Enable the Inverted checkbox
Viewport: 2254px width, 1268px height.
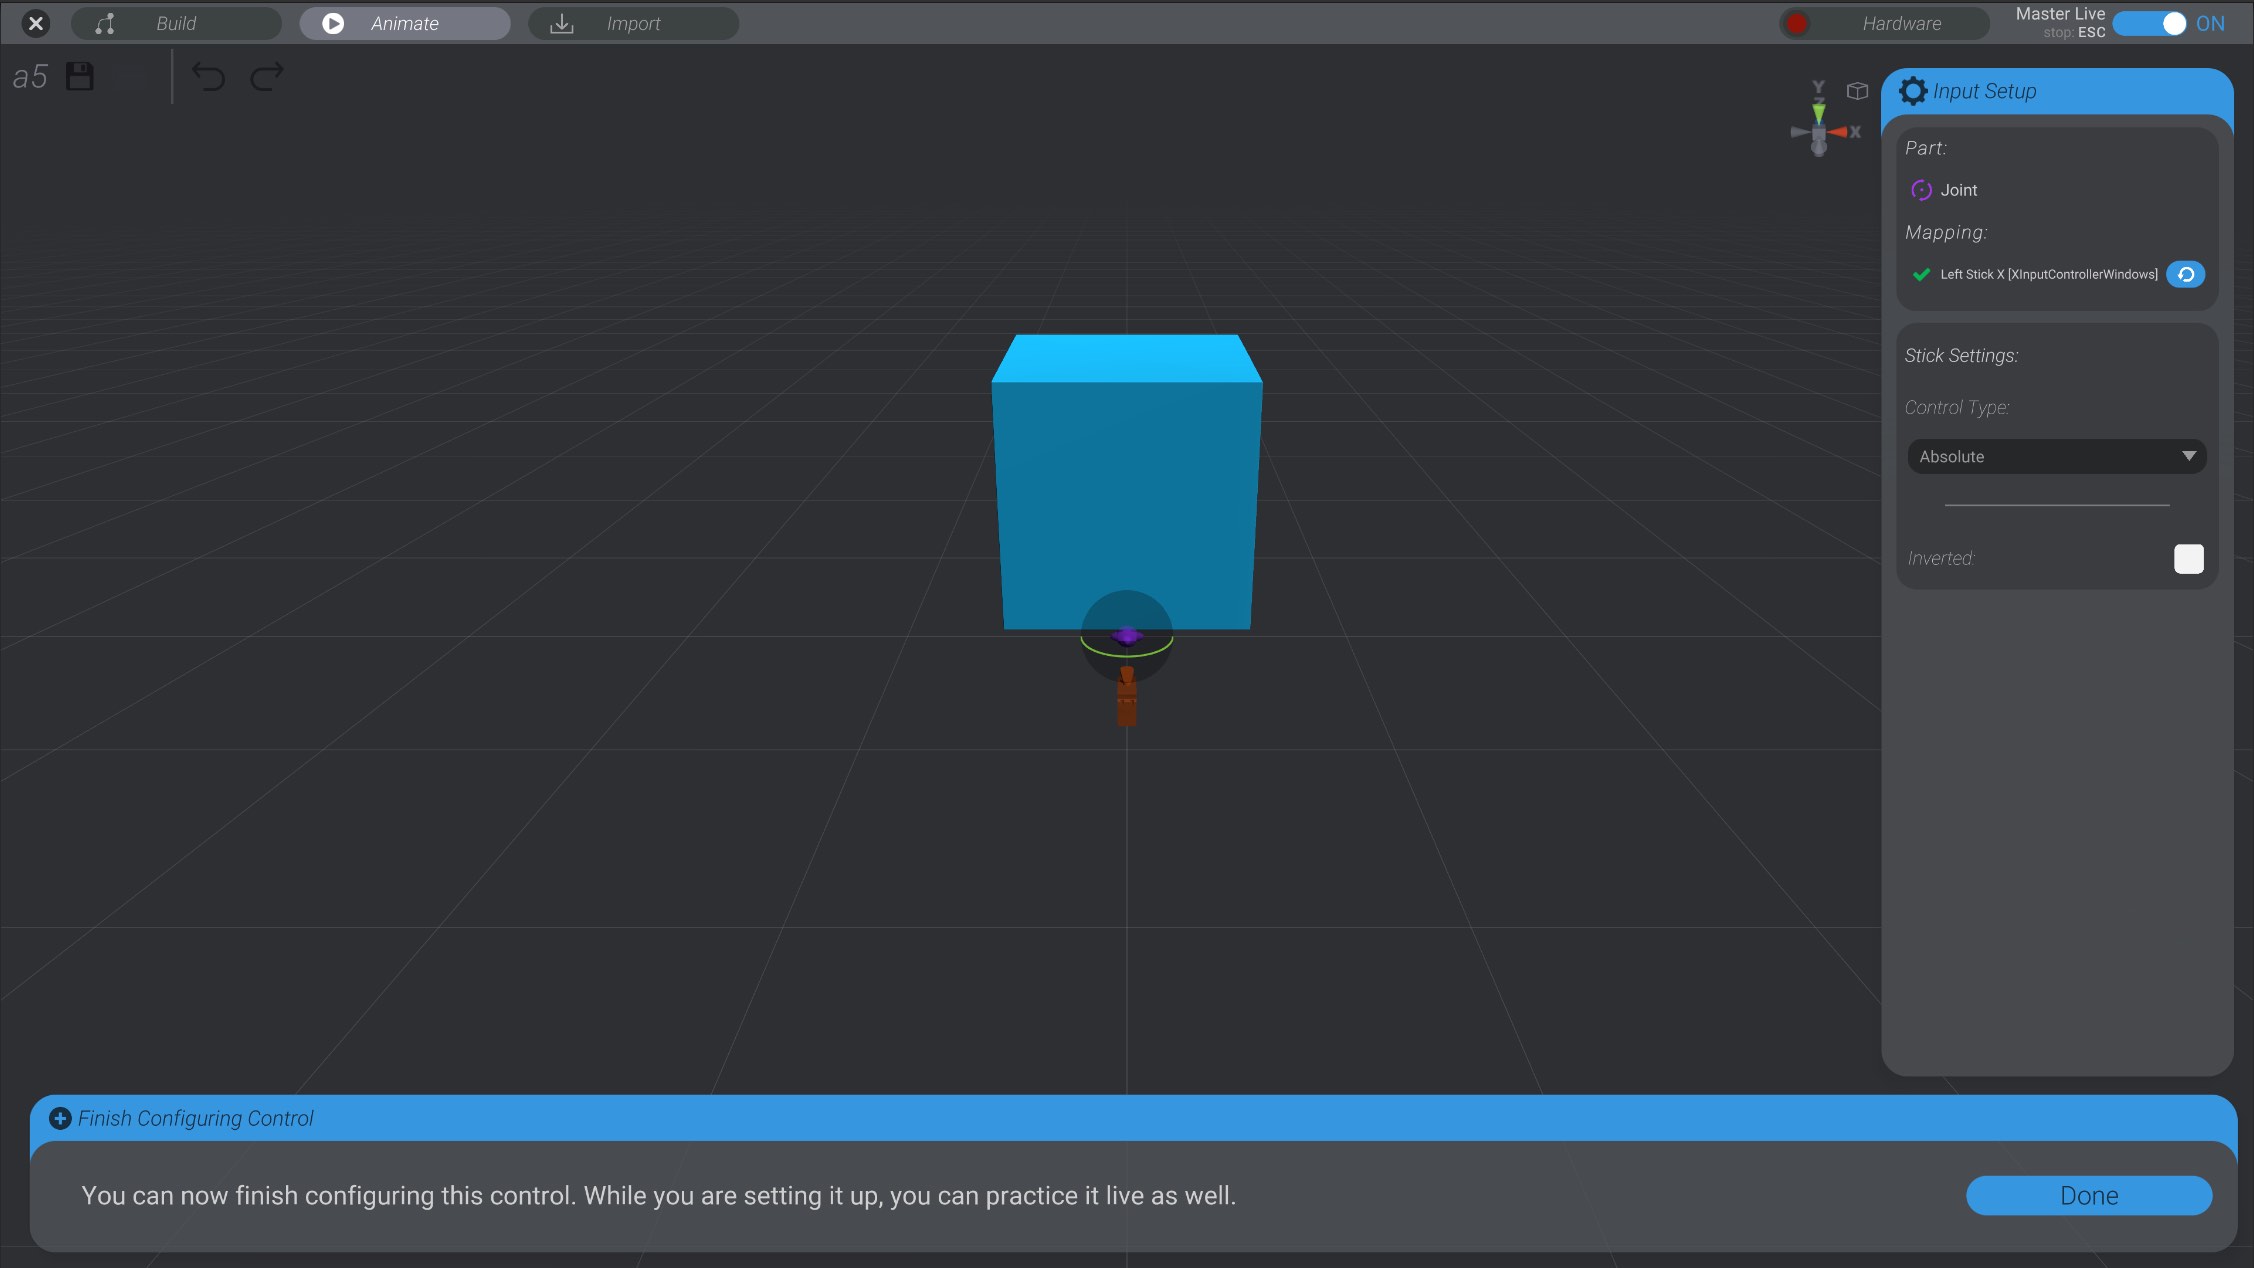[x=2189, y=559]
